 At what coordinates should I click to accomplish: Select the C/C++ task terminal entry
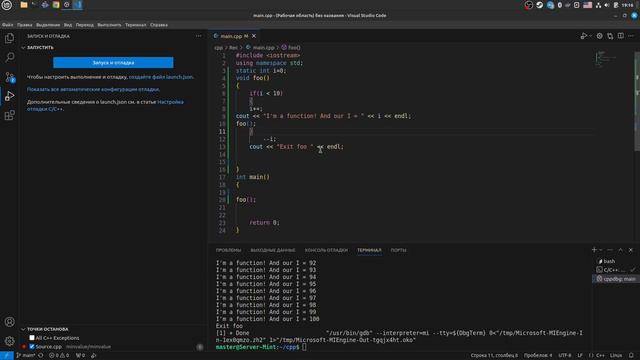[615, 270]
